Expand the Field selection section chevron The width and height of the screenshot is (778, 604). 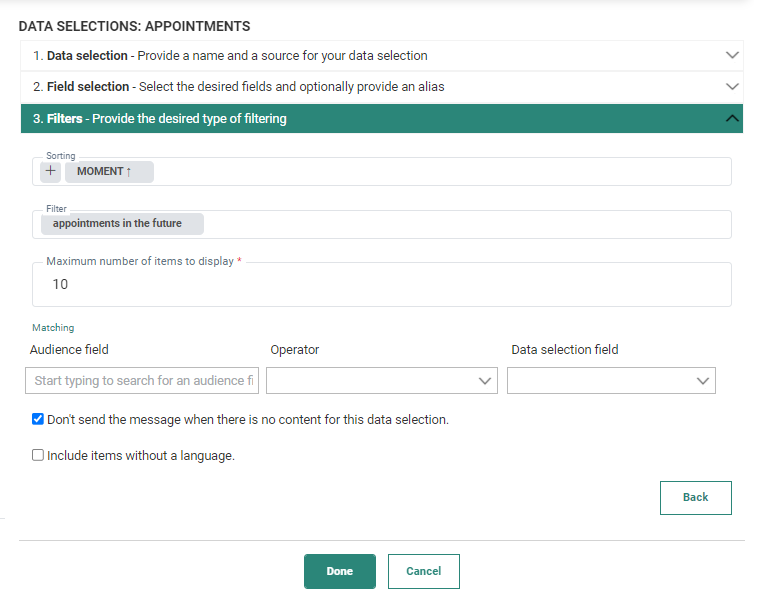point(732,87)
